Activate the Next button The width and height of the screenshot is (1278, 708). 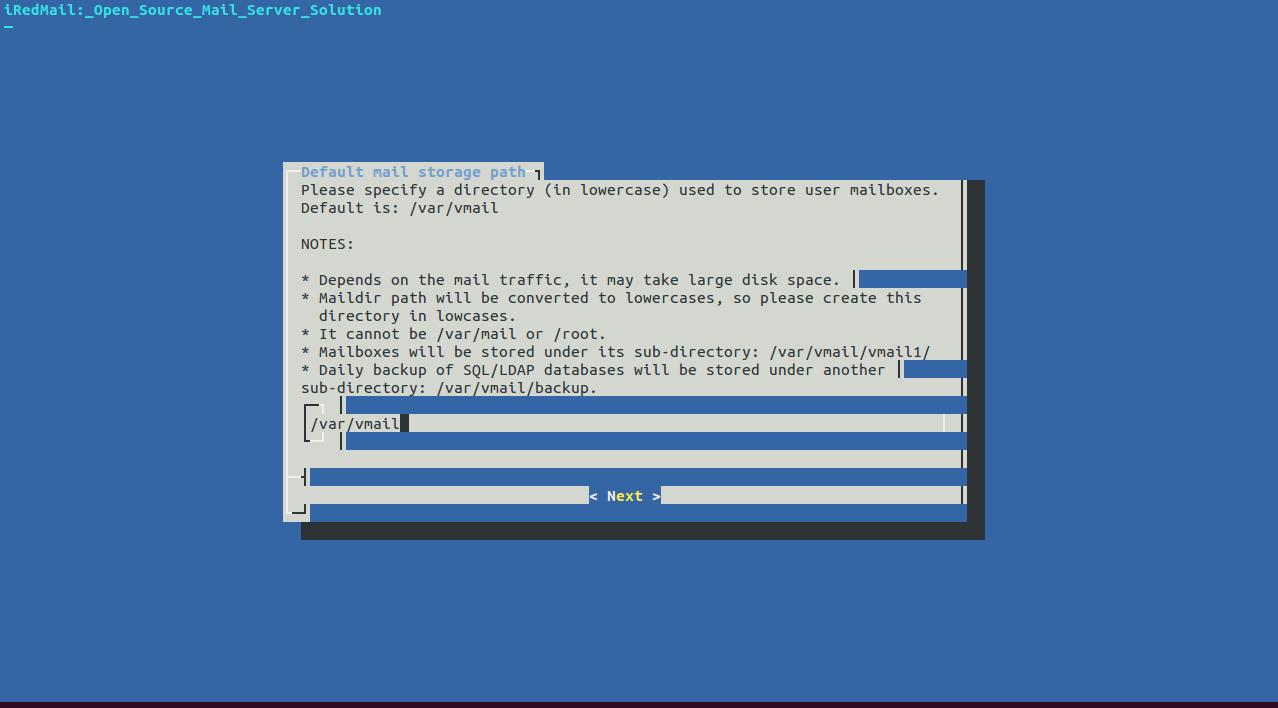[x=625, y=496]
